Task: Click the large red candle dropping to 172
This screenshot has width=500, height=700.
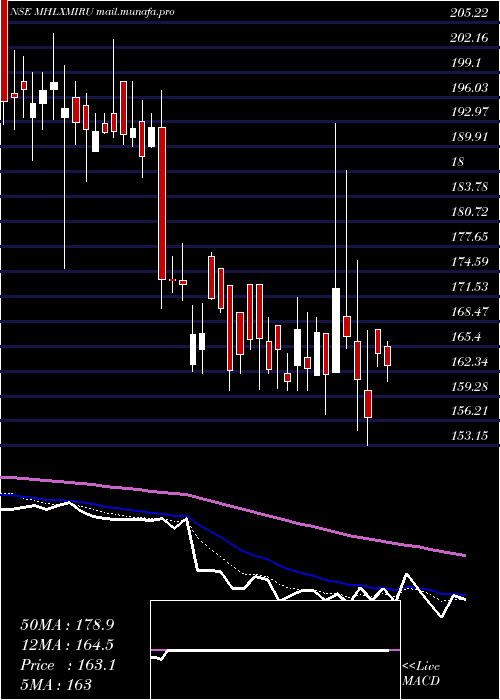Action: [162, 204]
